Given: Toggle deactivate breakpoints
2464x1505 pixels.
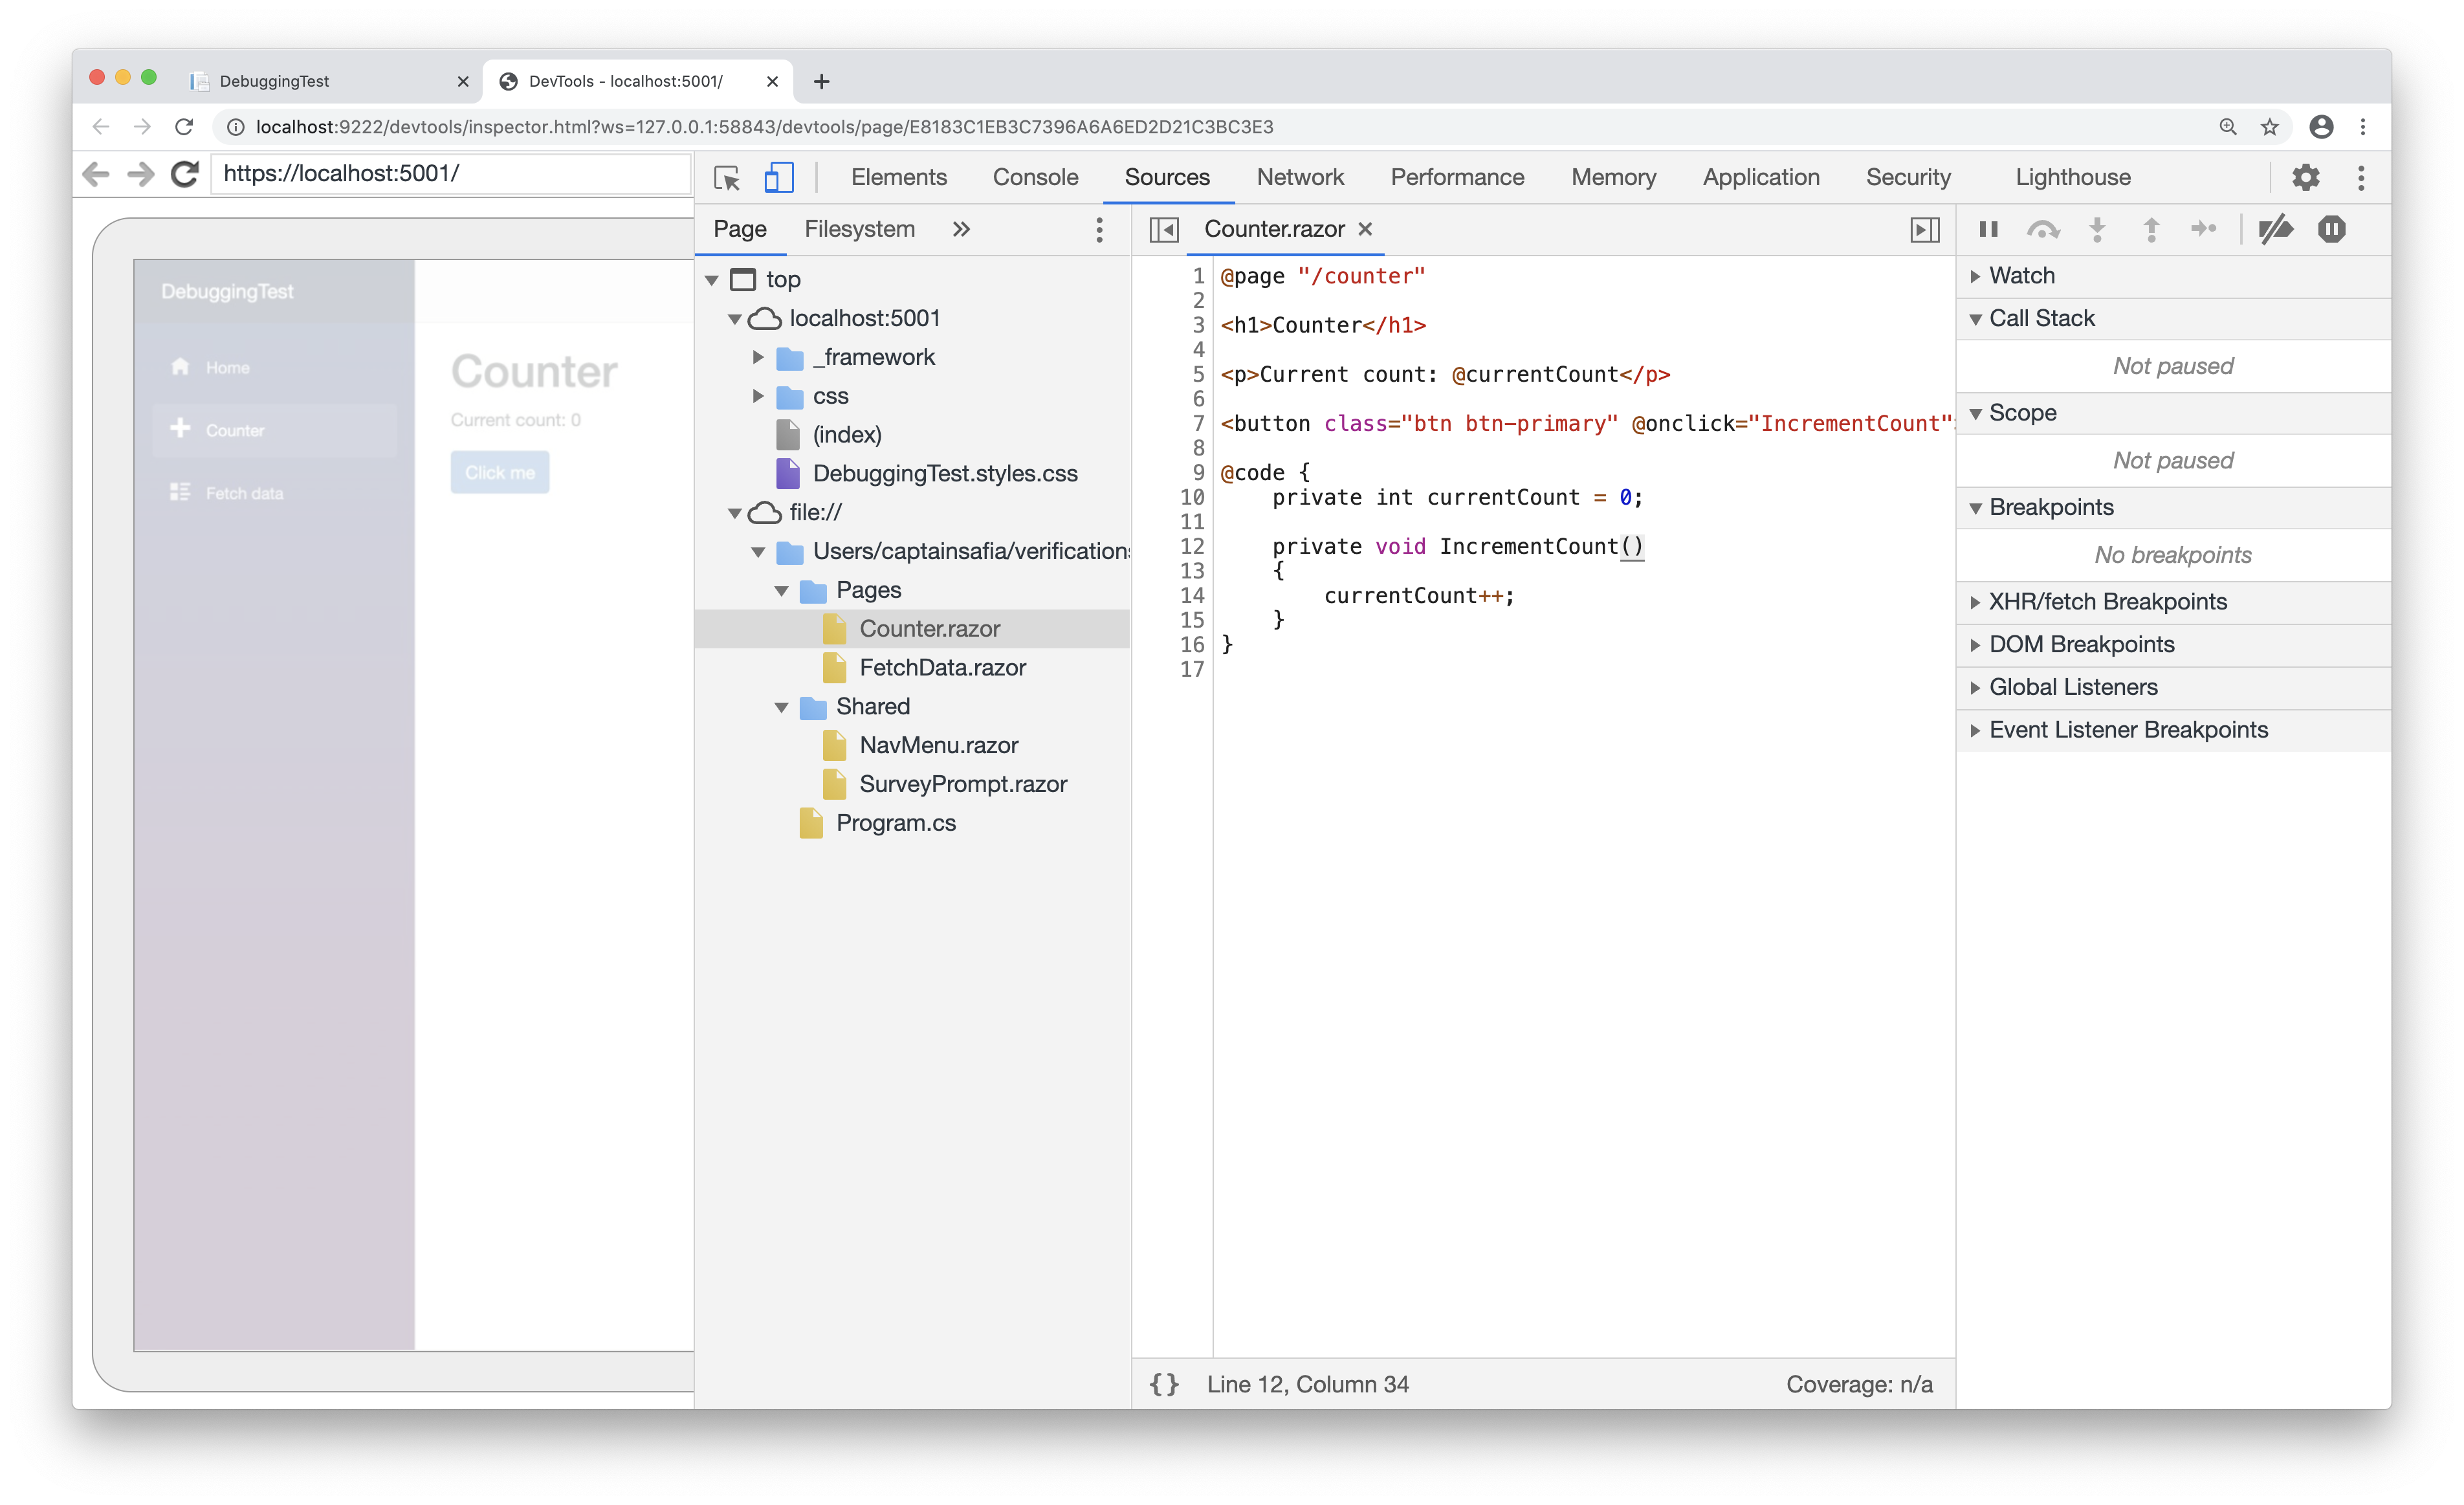Looking at the screenshot, I should click(x=2277, y=229).
